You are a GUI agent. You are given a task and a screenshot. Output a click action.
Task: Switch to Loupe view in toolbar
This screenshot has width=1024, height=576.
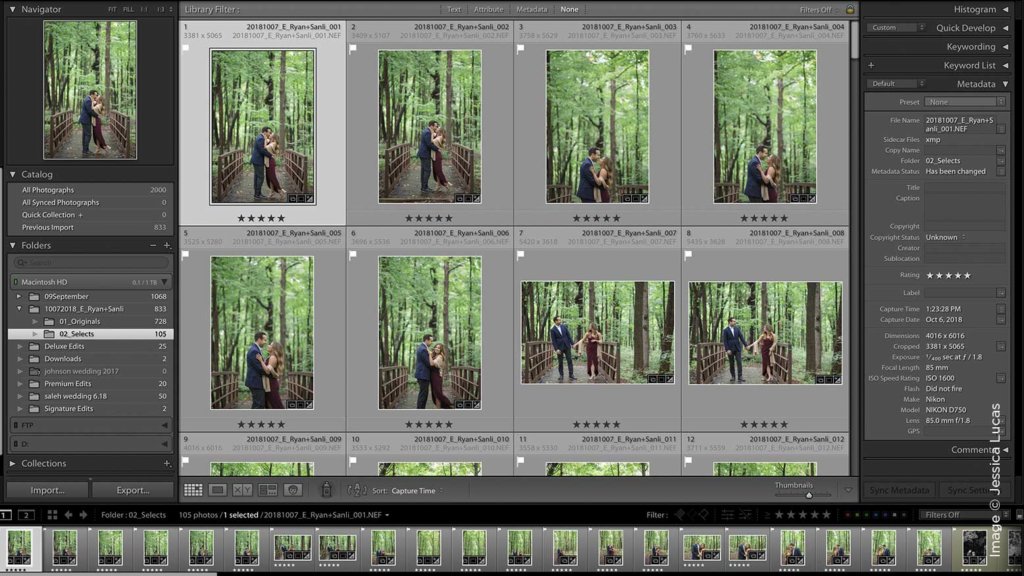[217, 490]
